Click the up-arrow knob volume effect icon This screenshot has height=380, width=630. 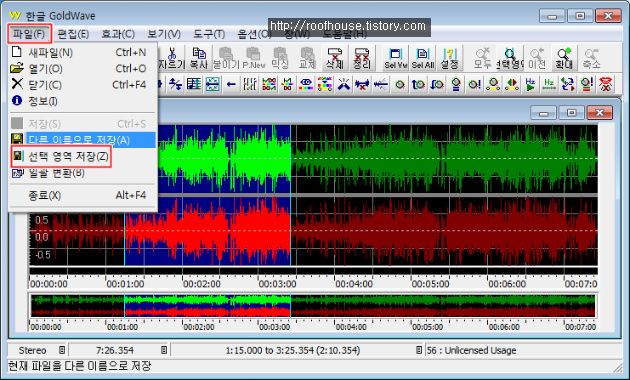point(418,84)
